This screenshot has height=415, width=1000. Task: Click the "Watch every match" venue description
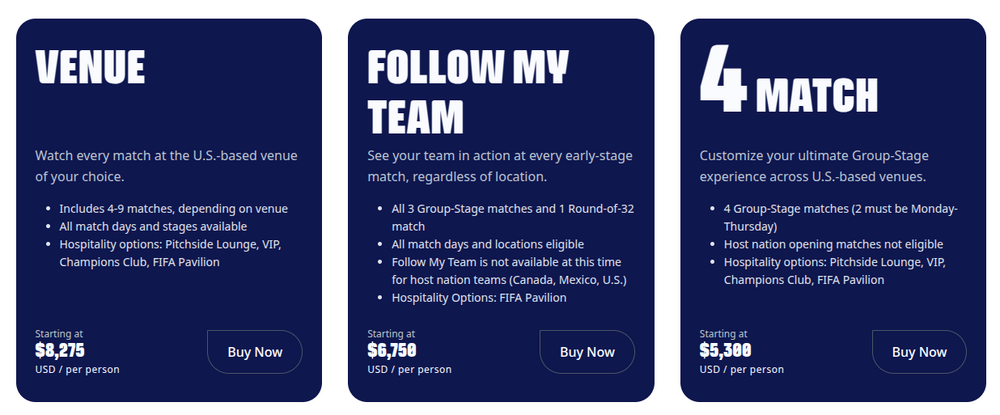tap(166, 166)
